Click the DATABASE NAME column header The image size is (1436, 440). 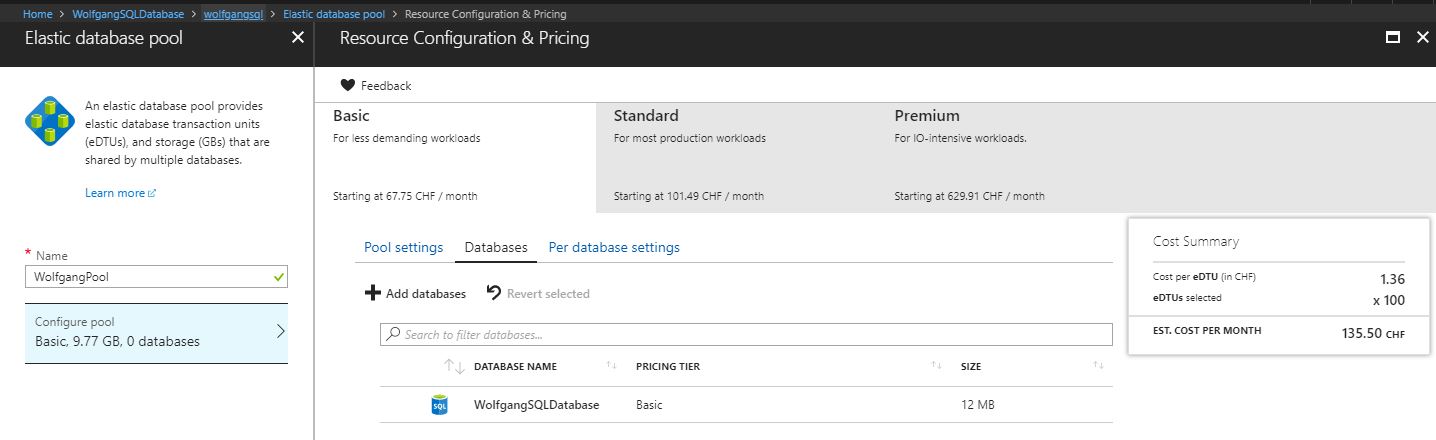515,367
